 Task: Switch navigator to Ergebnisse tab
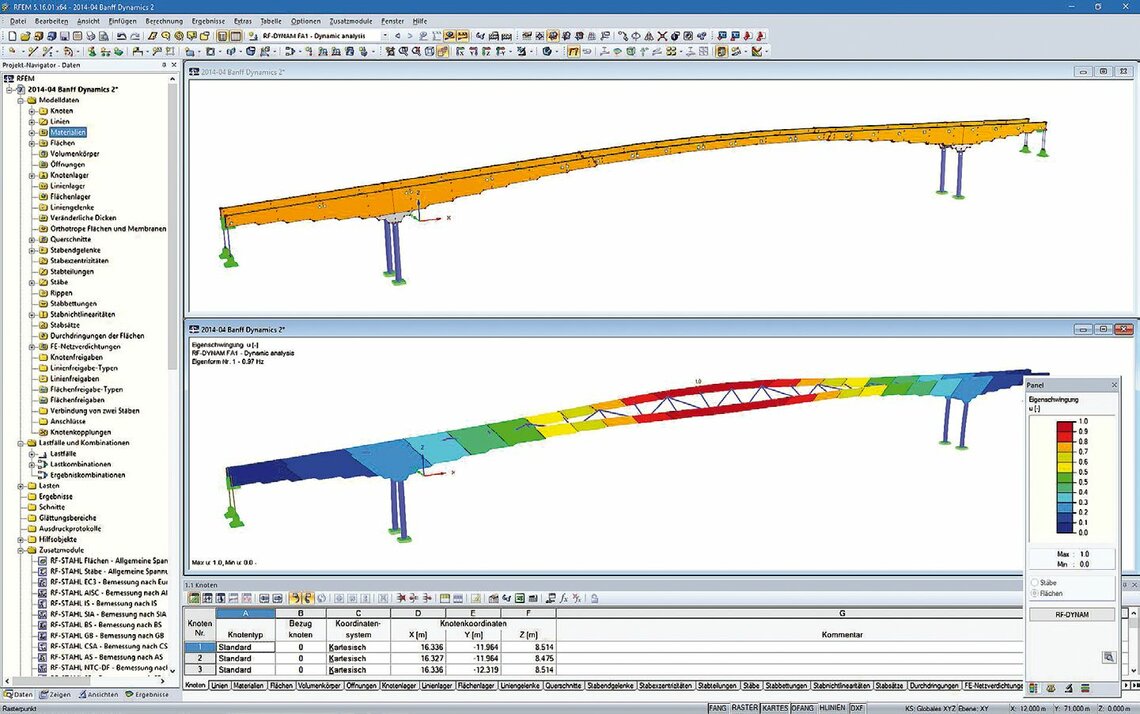147,694
